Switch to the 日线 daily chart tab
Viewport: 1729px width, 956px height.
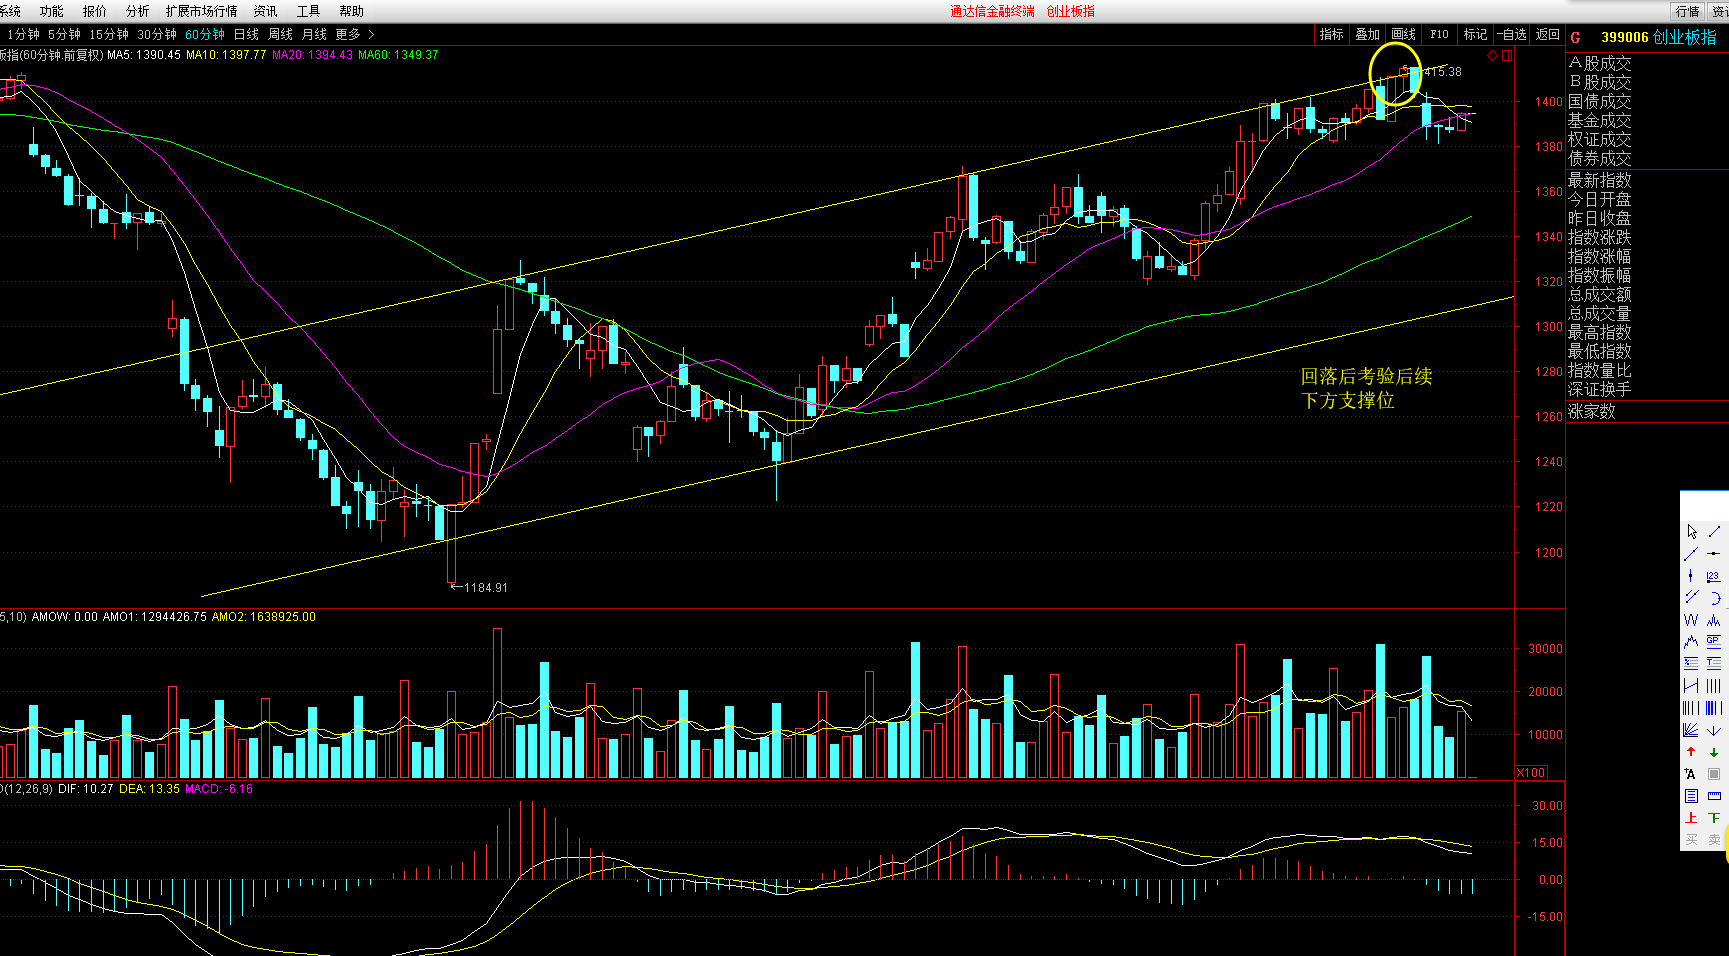[x=246, y=34]
